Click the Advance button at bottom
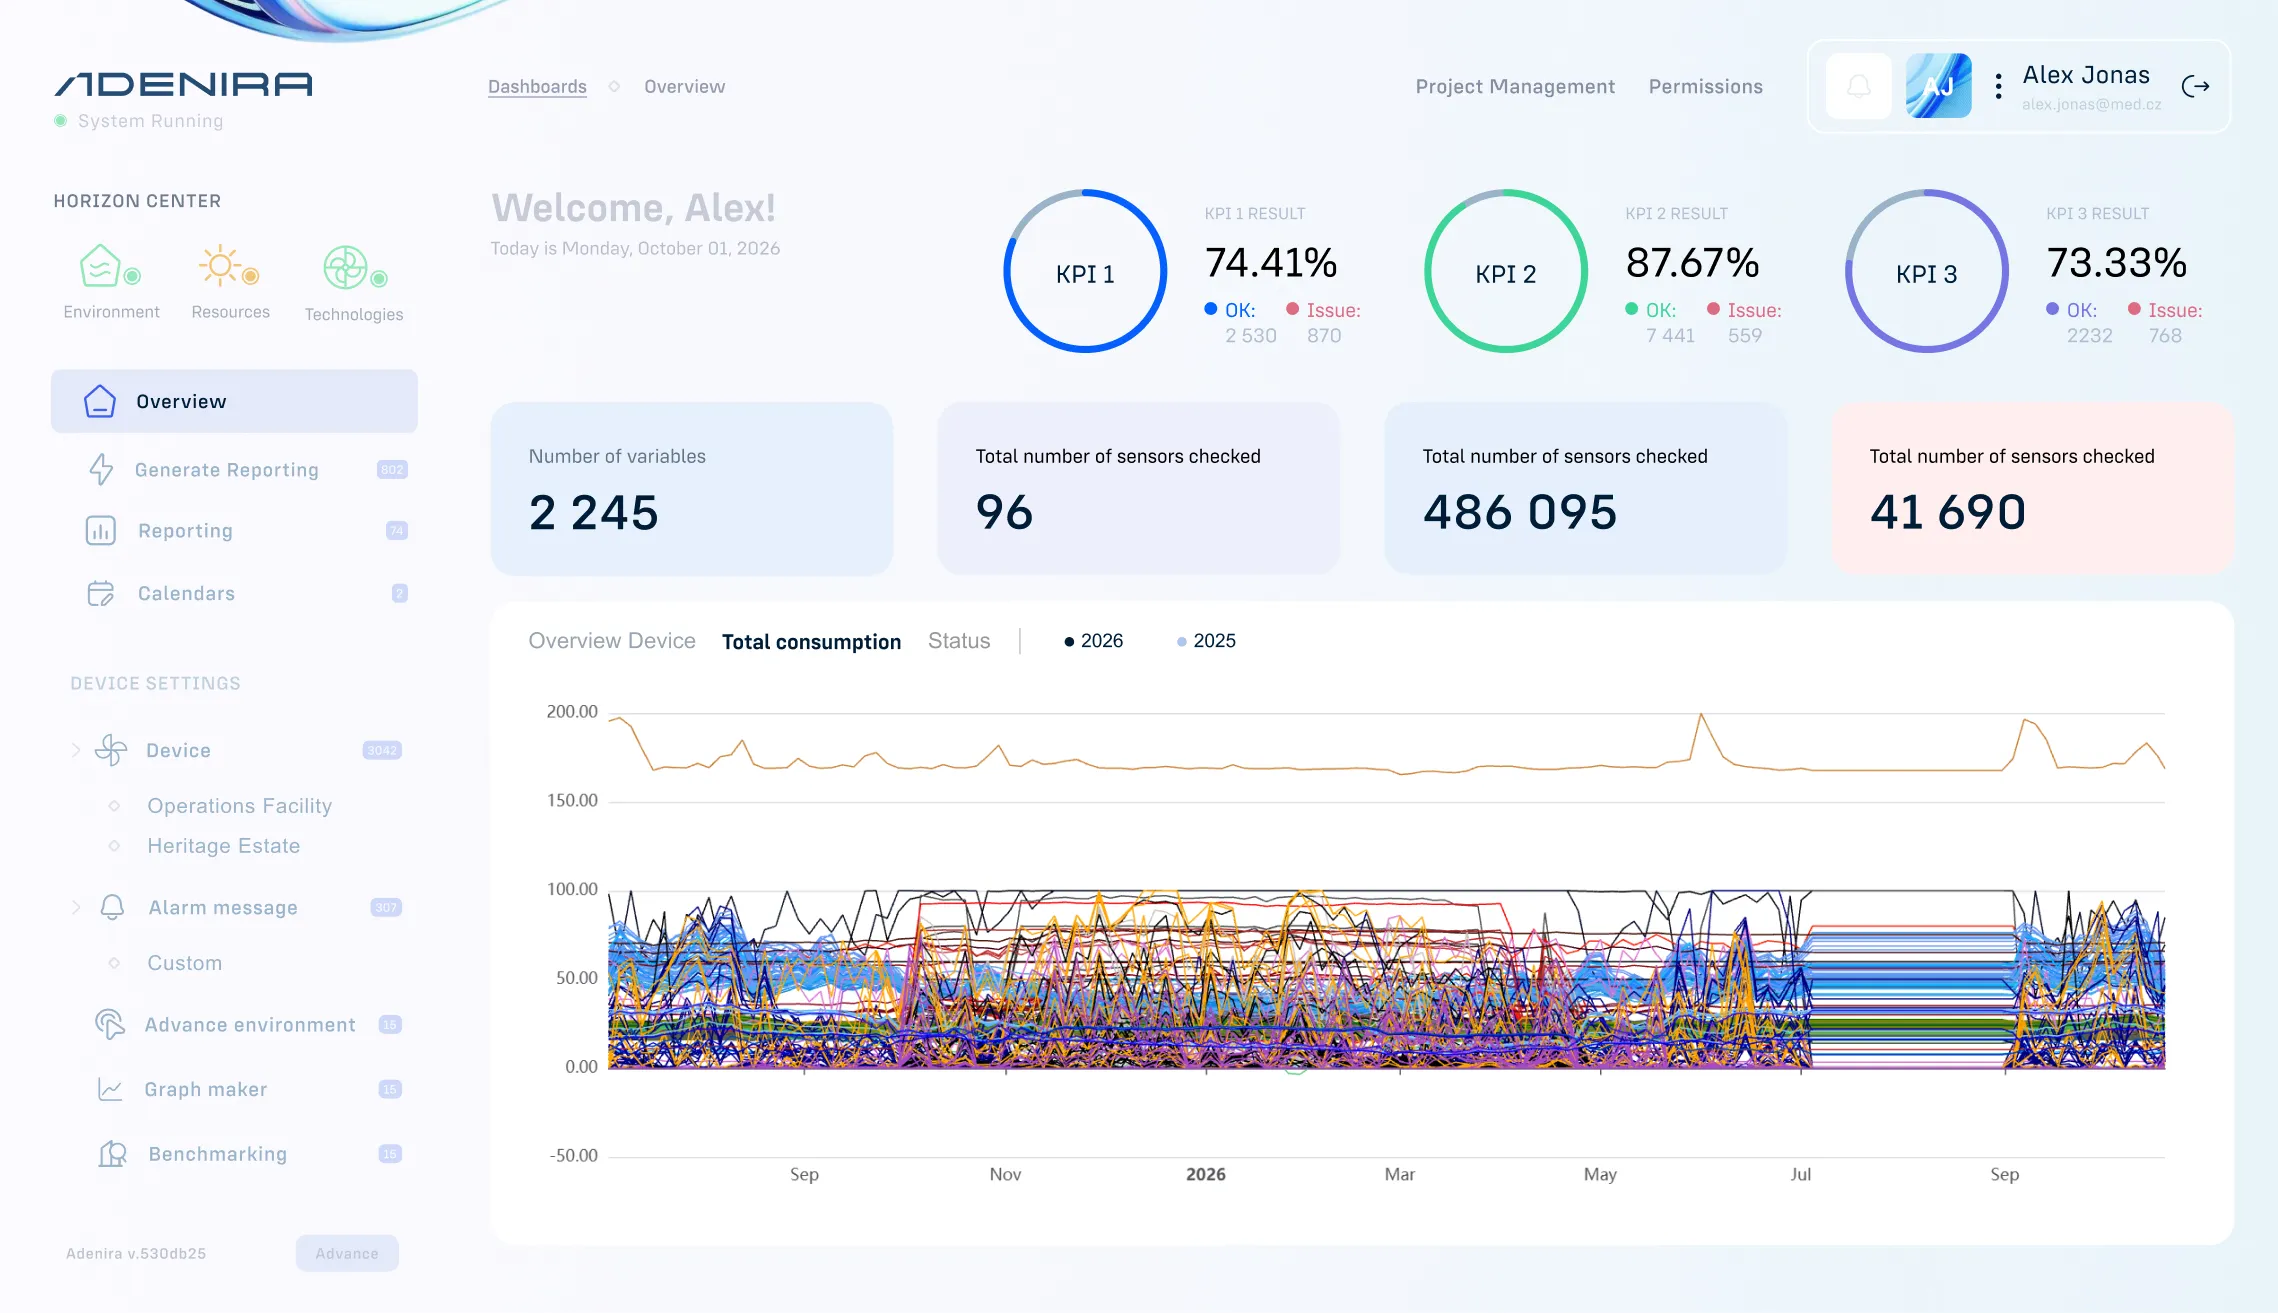The width and height of the screenshot is (2278, 1313). point(347,1253)
